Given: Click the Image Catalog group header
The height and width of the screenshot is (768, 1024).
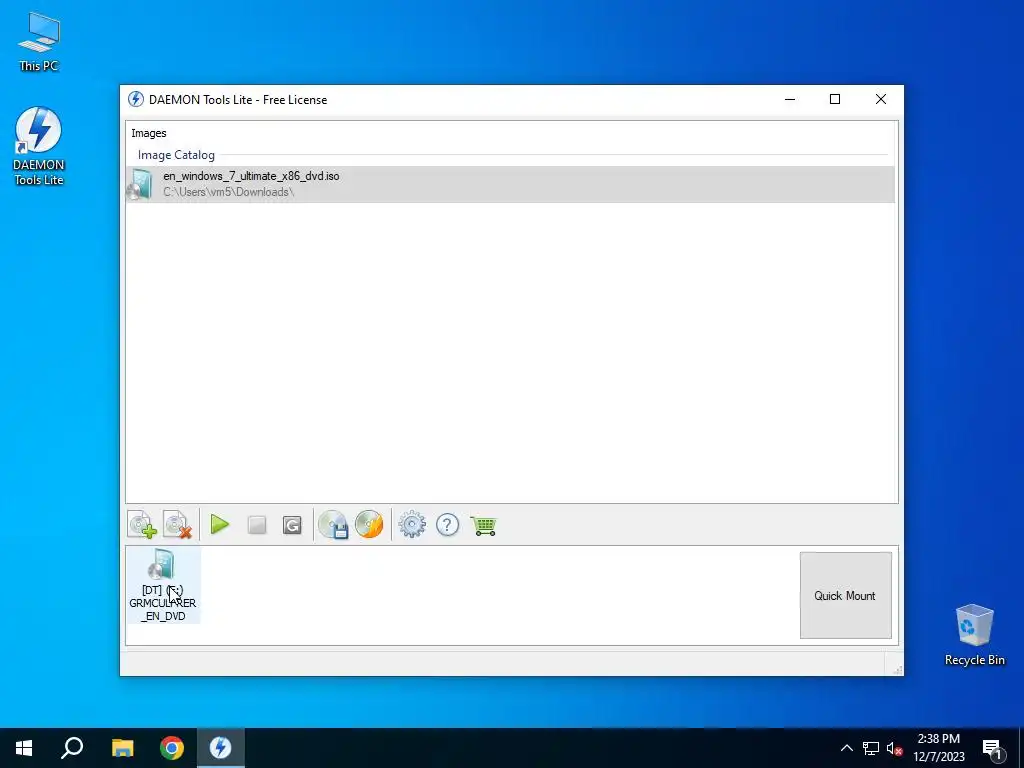Looking at the screenshot, I should (x=176, y=155).
